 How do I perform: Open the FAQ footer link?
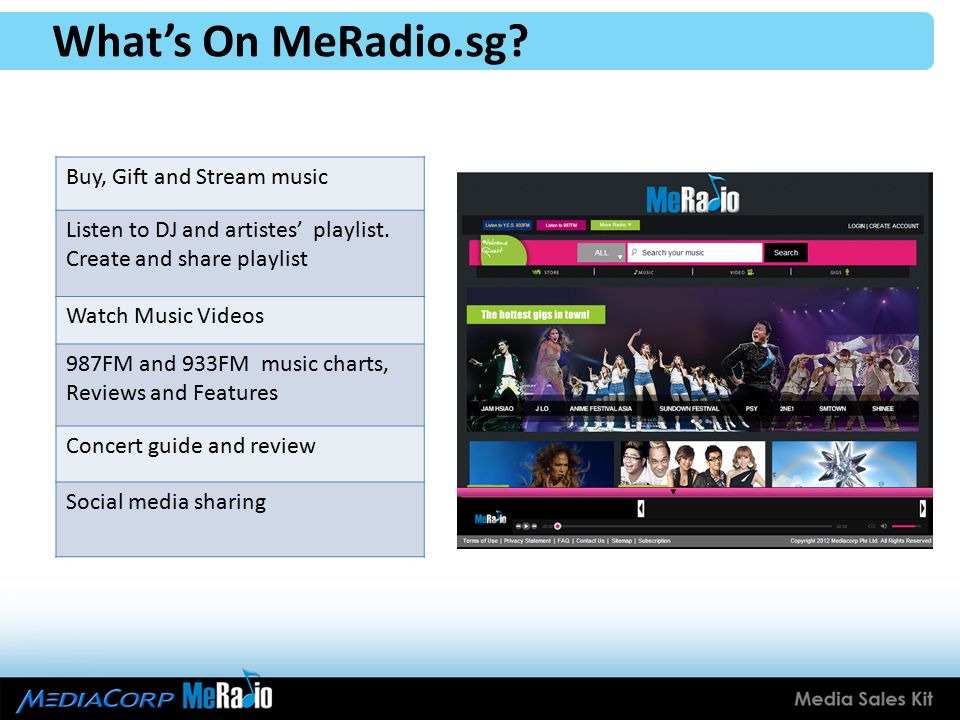pyautogui.click(x=563, y=541)
